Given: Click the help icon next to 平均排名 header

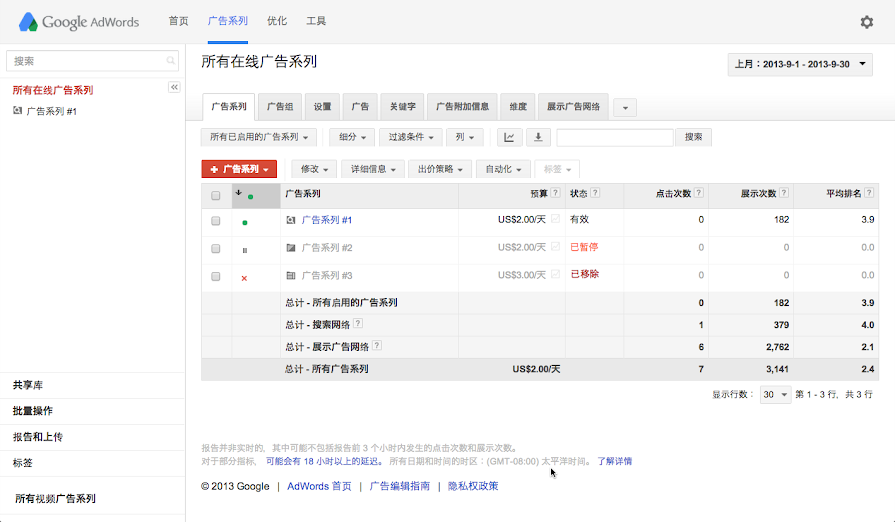Looking at the screenshot, I should click(869, 193).
